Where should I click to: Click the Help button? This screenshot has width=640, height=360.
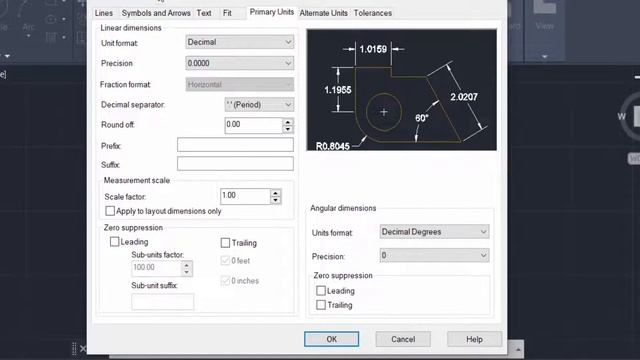474,339
